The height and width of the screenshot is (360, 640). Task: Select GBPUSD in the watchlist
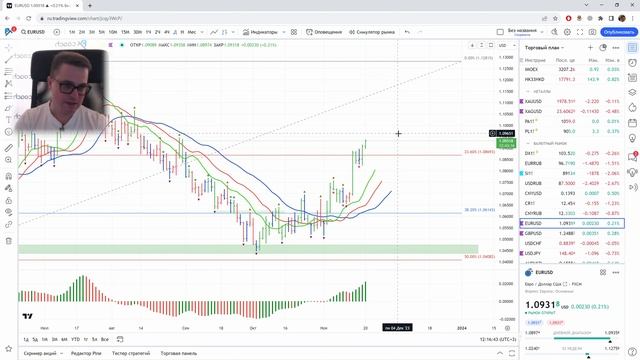(572, 233)
